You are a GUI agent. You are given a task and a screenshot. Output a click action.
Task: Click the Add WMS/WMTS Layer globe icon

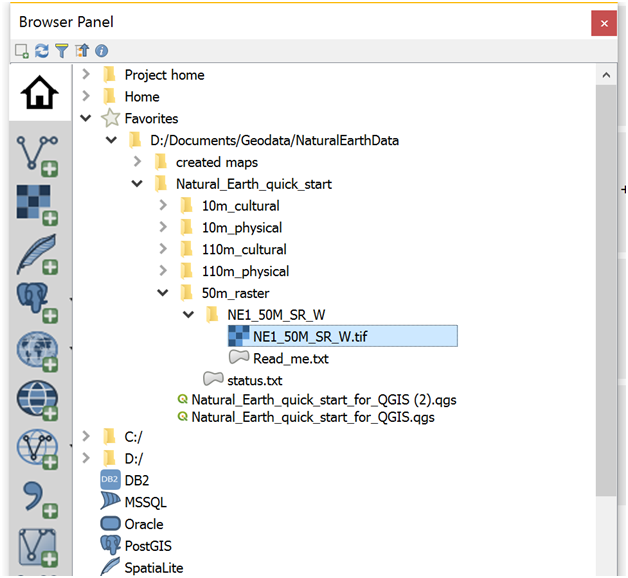click(37, 352)
